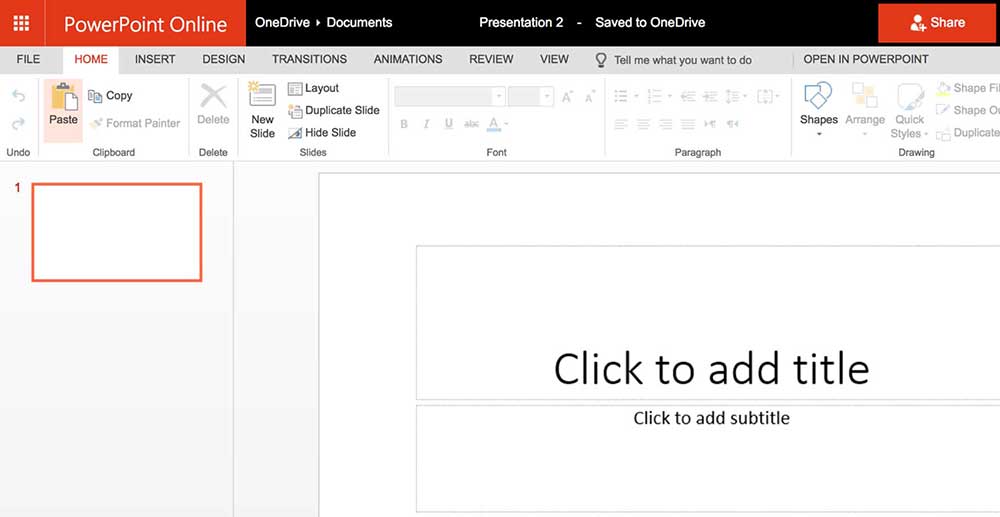
Task: Click the Copy icon in Clipboard group
Action: [96, 96]
